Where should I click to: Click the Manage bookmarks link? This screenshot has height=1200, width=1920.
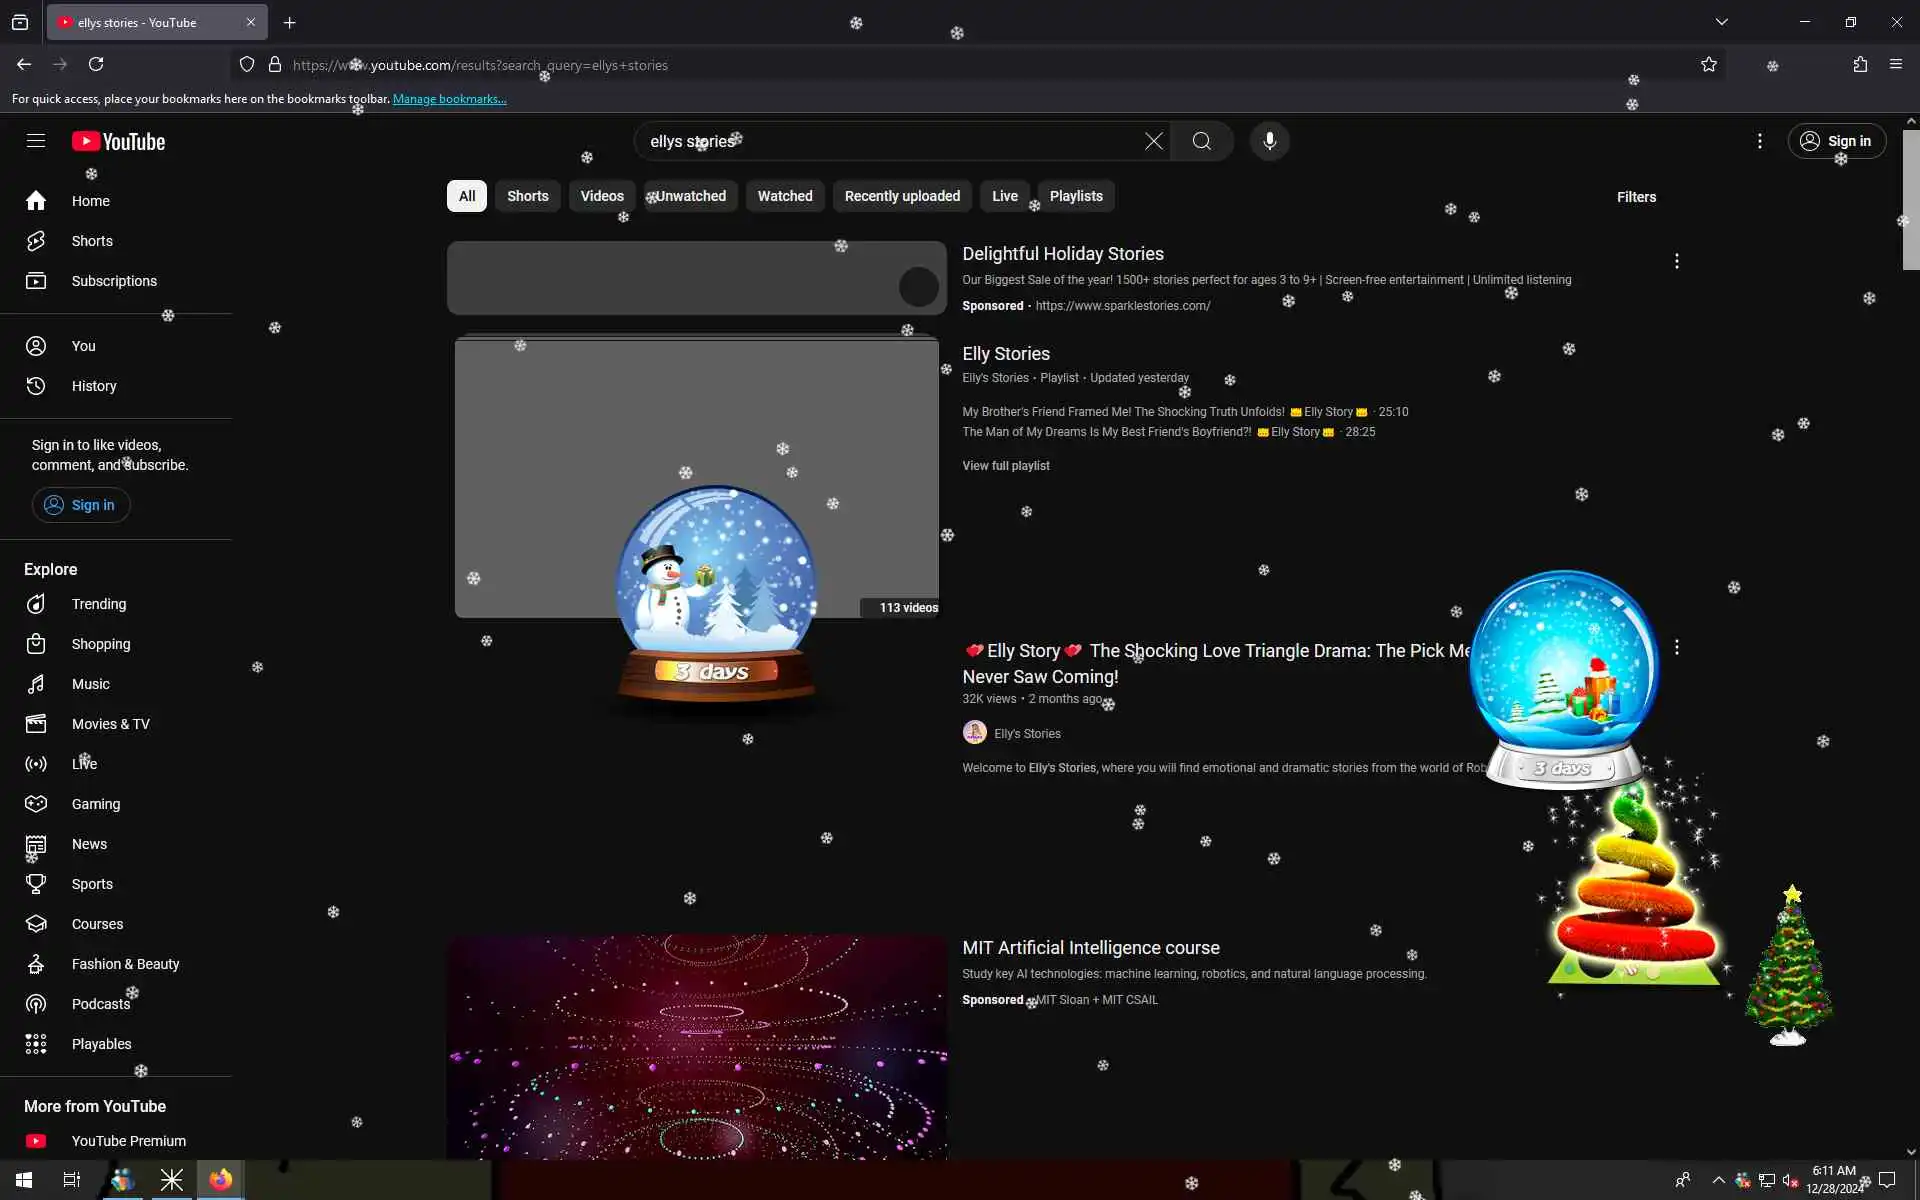(449, 99)
